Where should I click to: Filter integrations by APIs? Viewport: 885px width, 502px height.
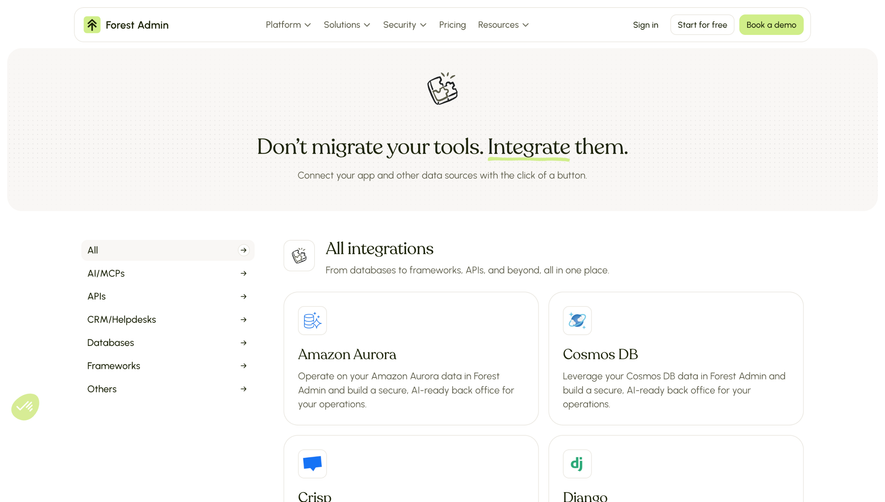168,296
